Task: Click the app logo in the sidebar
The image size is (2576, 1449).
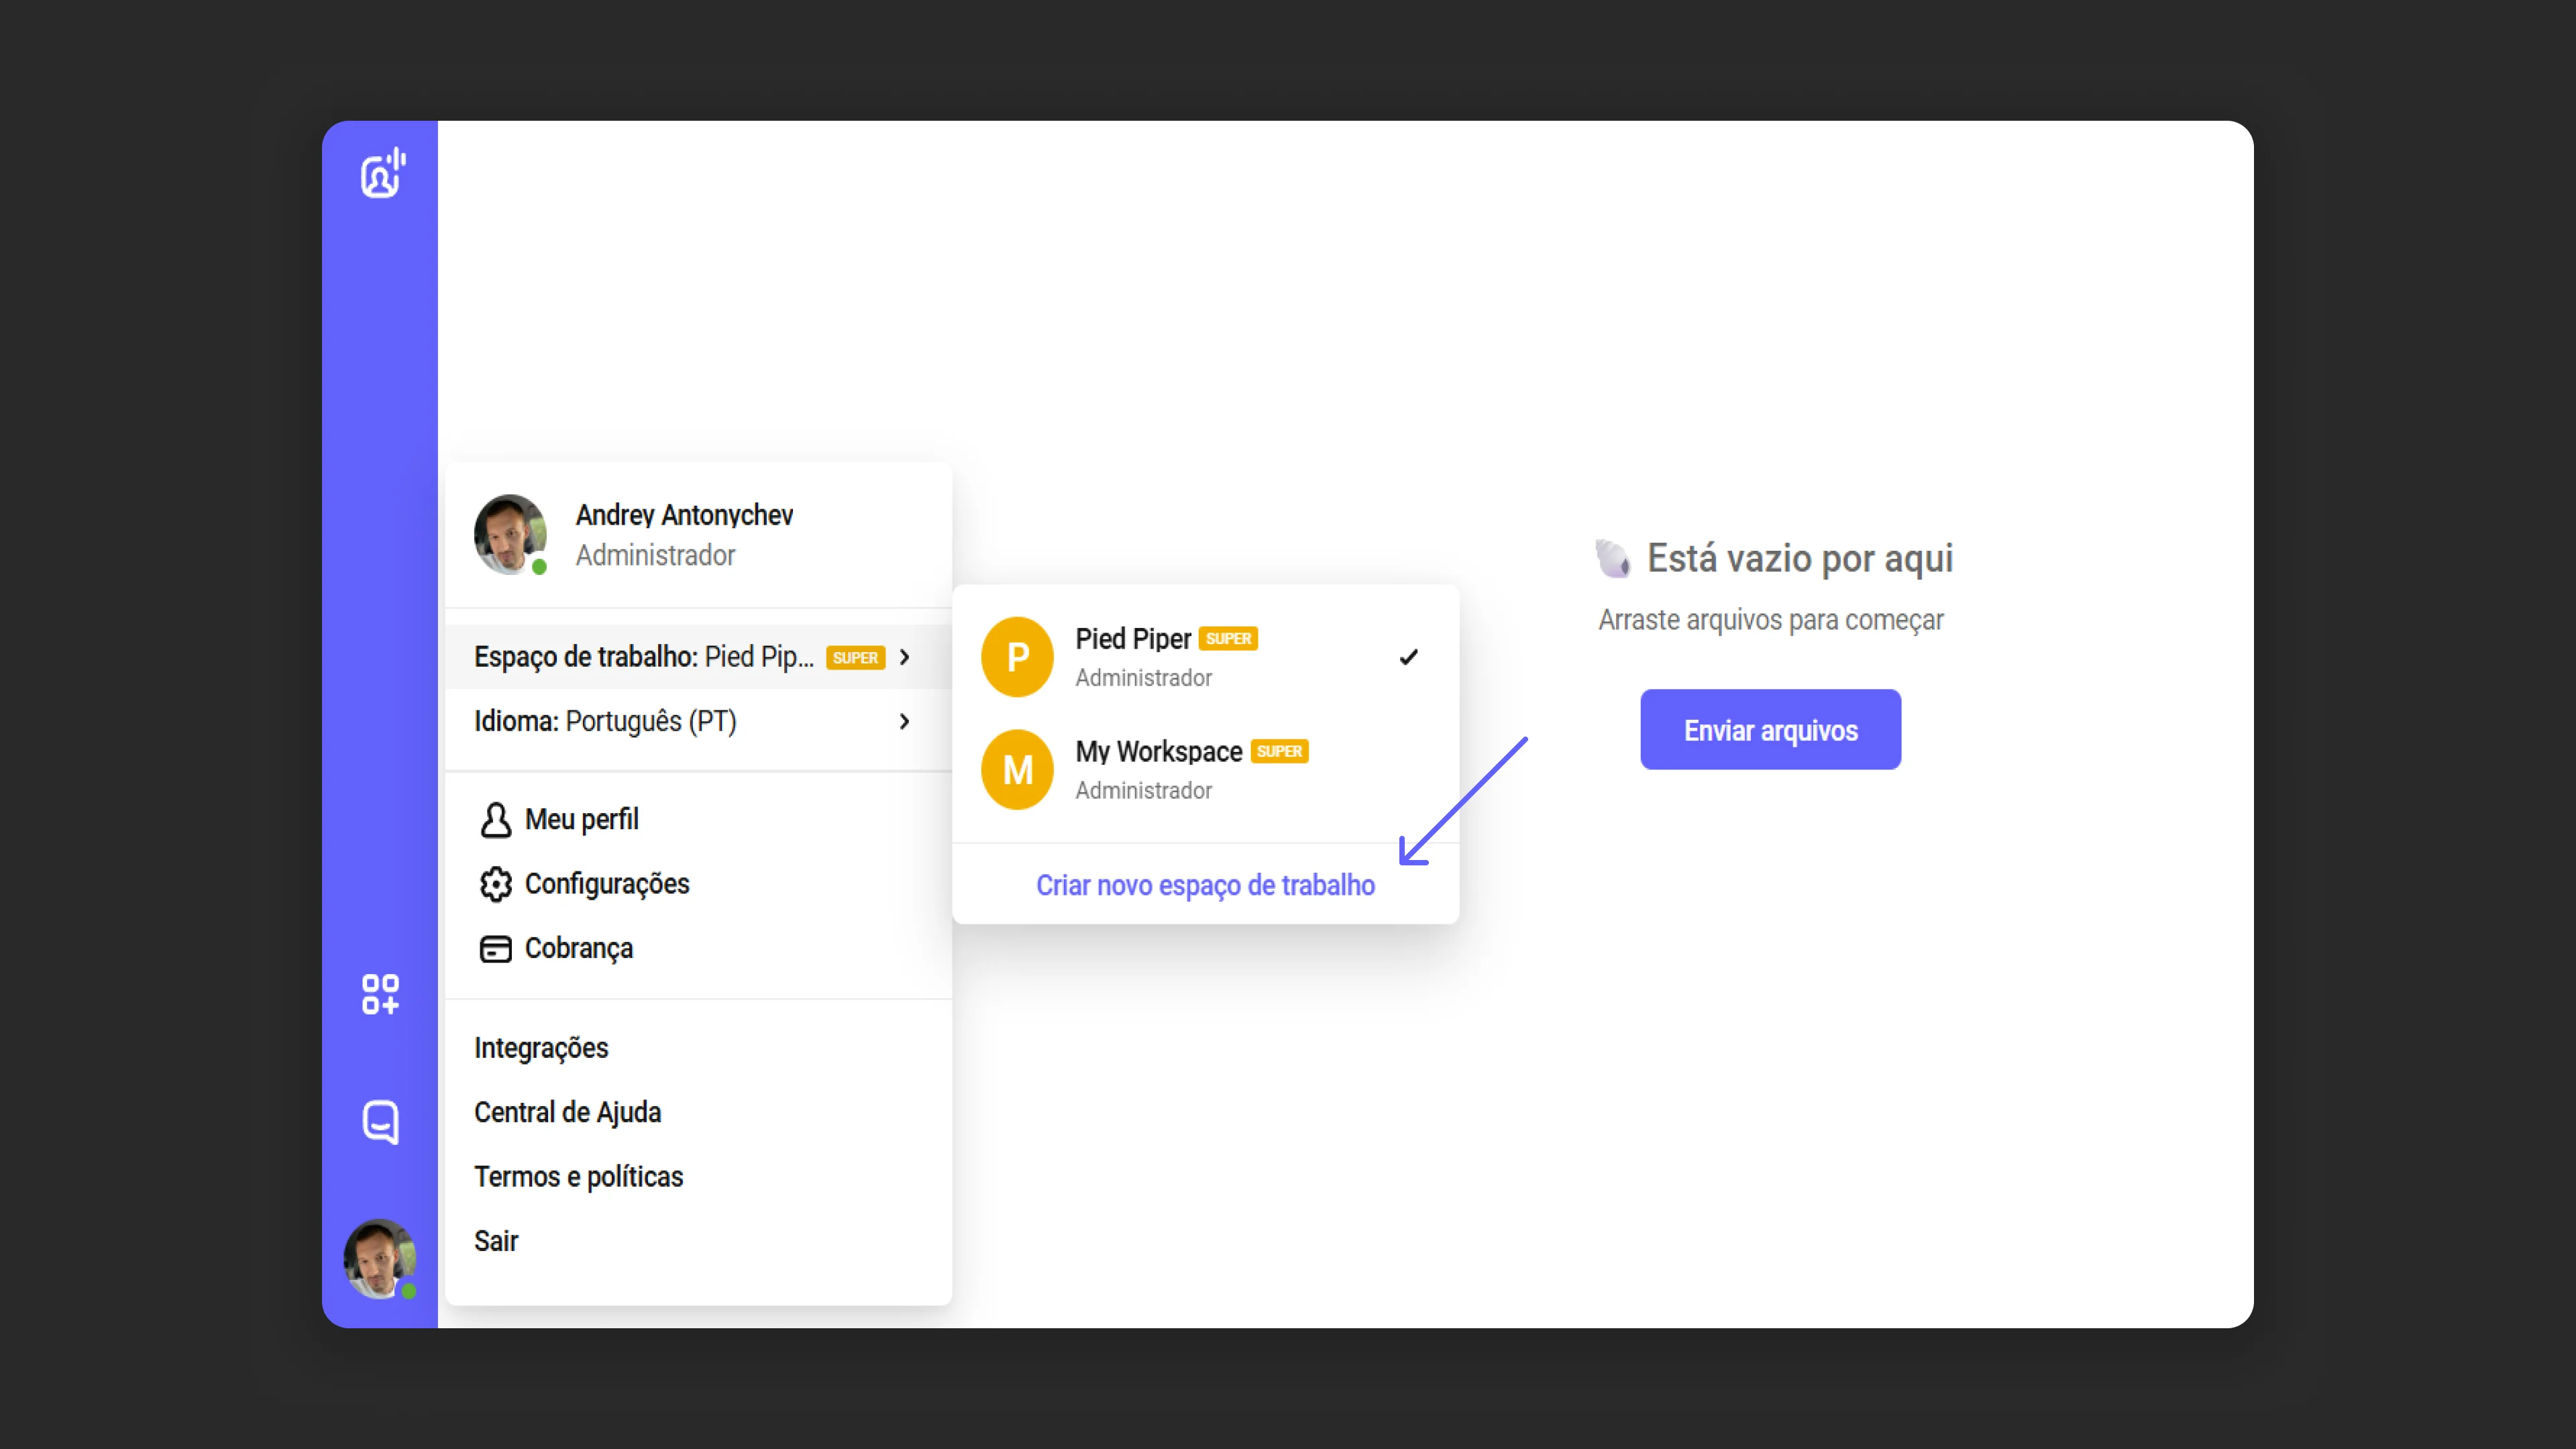Action: [x=382, y=174]
